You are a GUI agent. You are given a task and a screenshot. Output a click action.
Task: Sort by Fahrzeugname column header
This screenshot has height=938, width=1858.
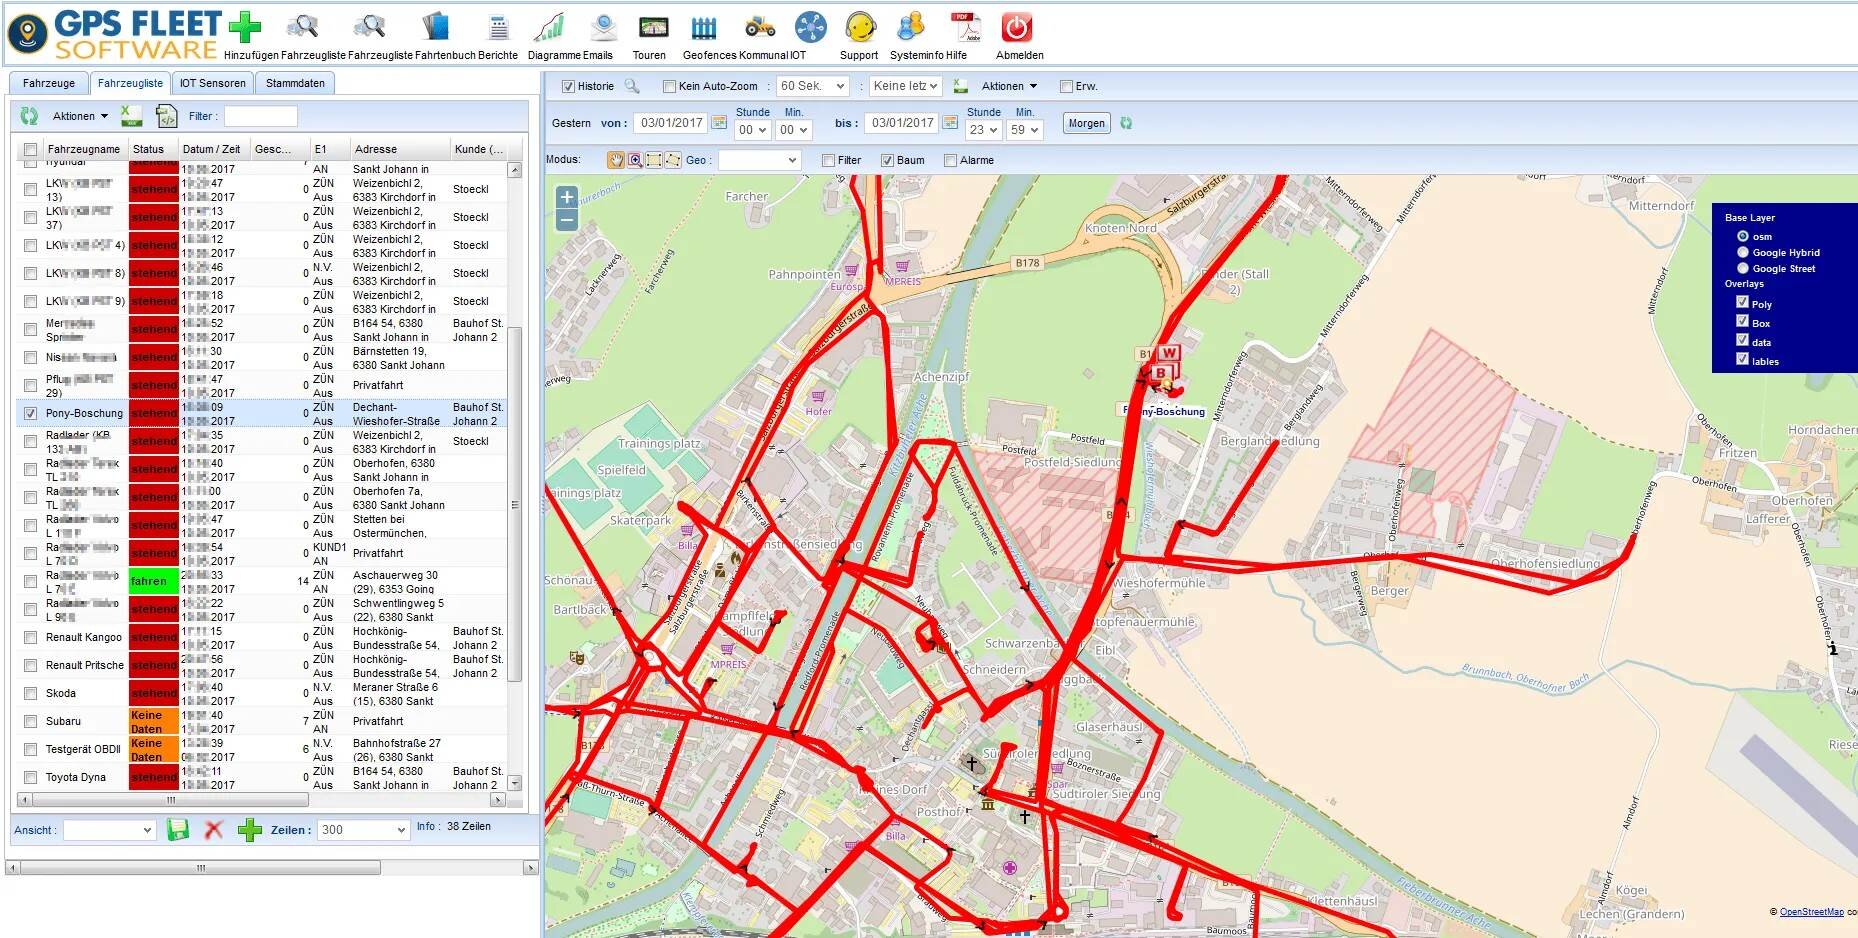tap(84, 149)
